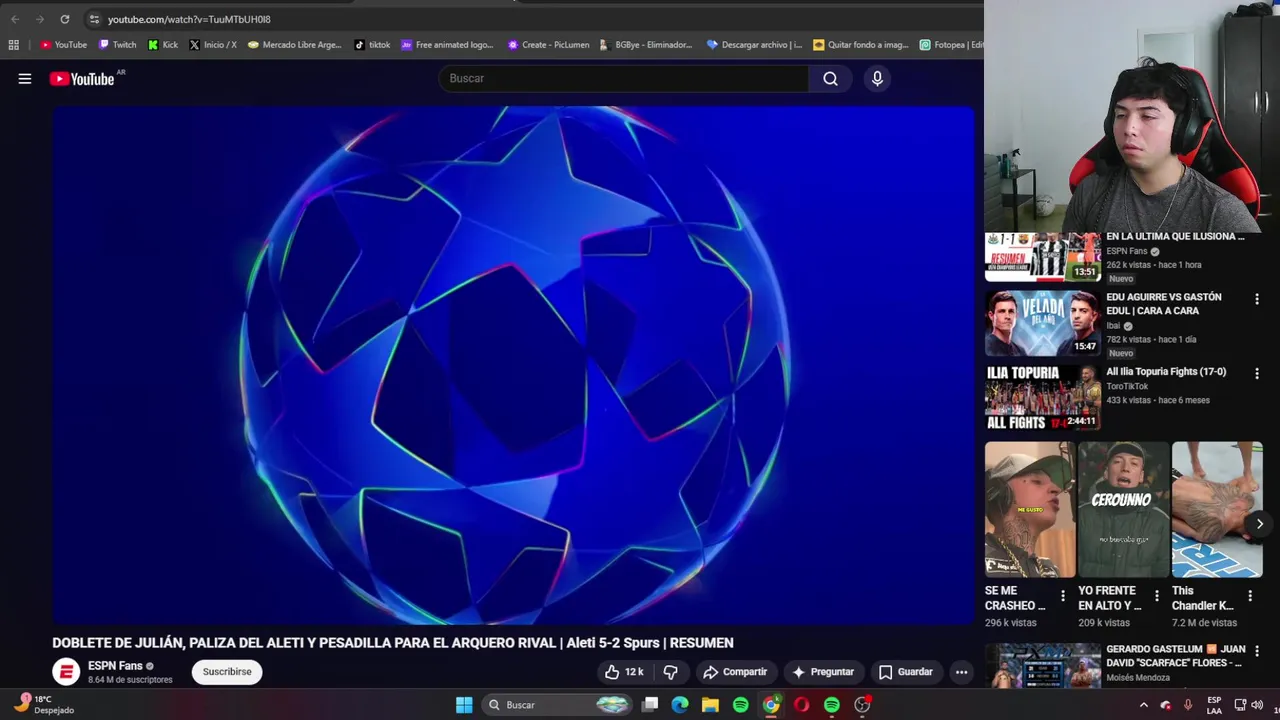This screenshot has width=1280, height=720.
Task: Open the SE ME CRASHEO short thumbnail
Action: click(1030, 510)
